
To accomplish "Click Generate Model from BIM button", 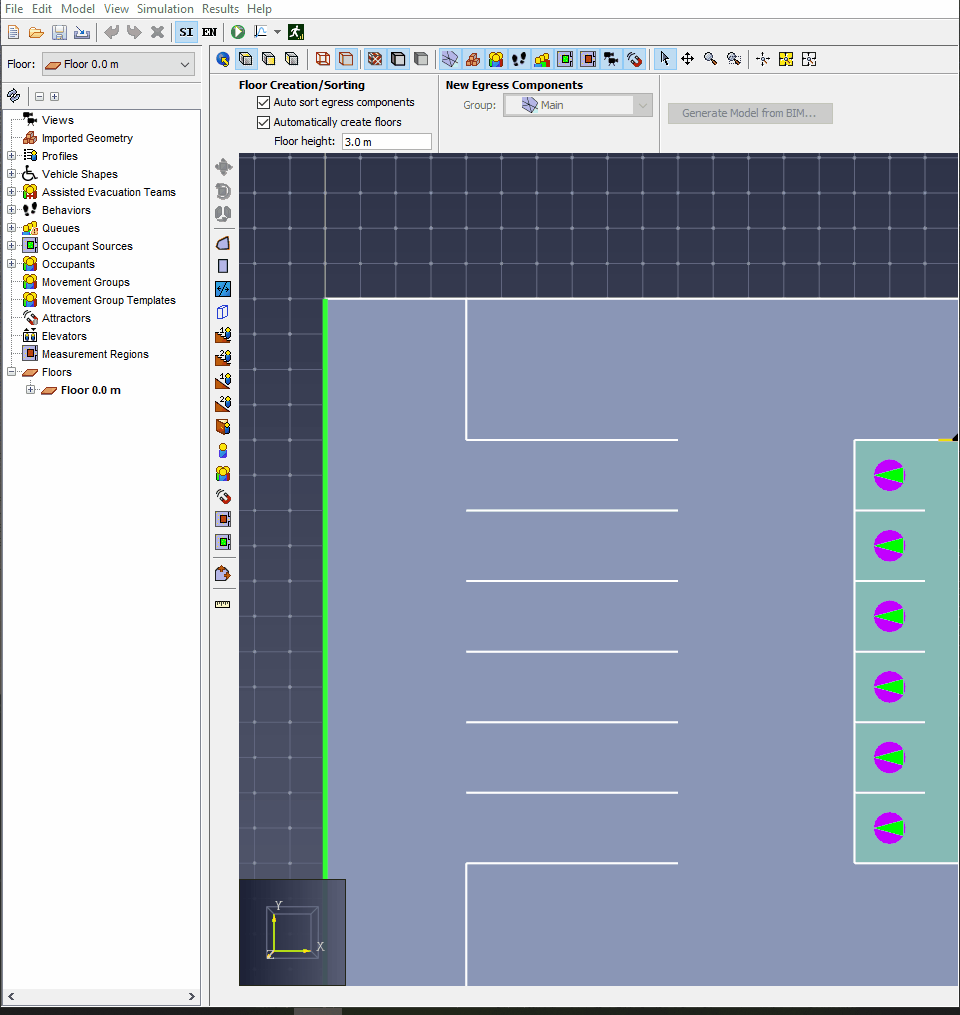I will 749,113.
